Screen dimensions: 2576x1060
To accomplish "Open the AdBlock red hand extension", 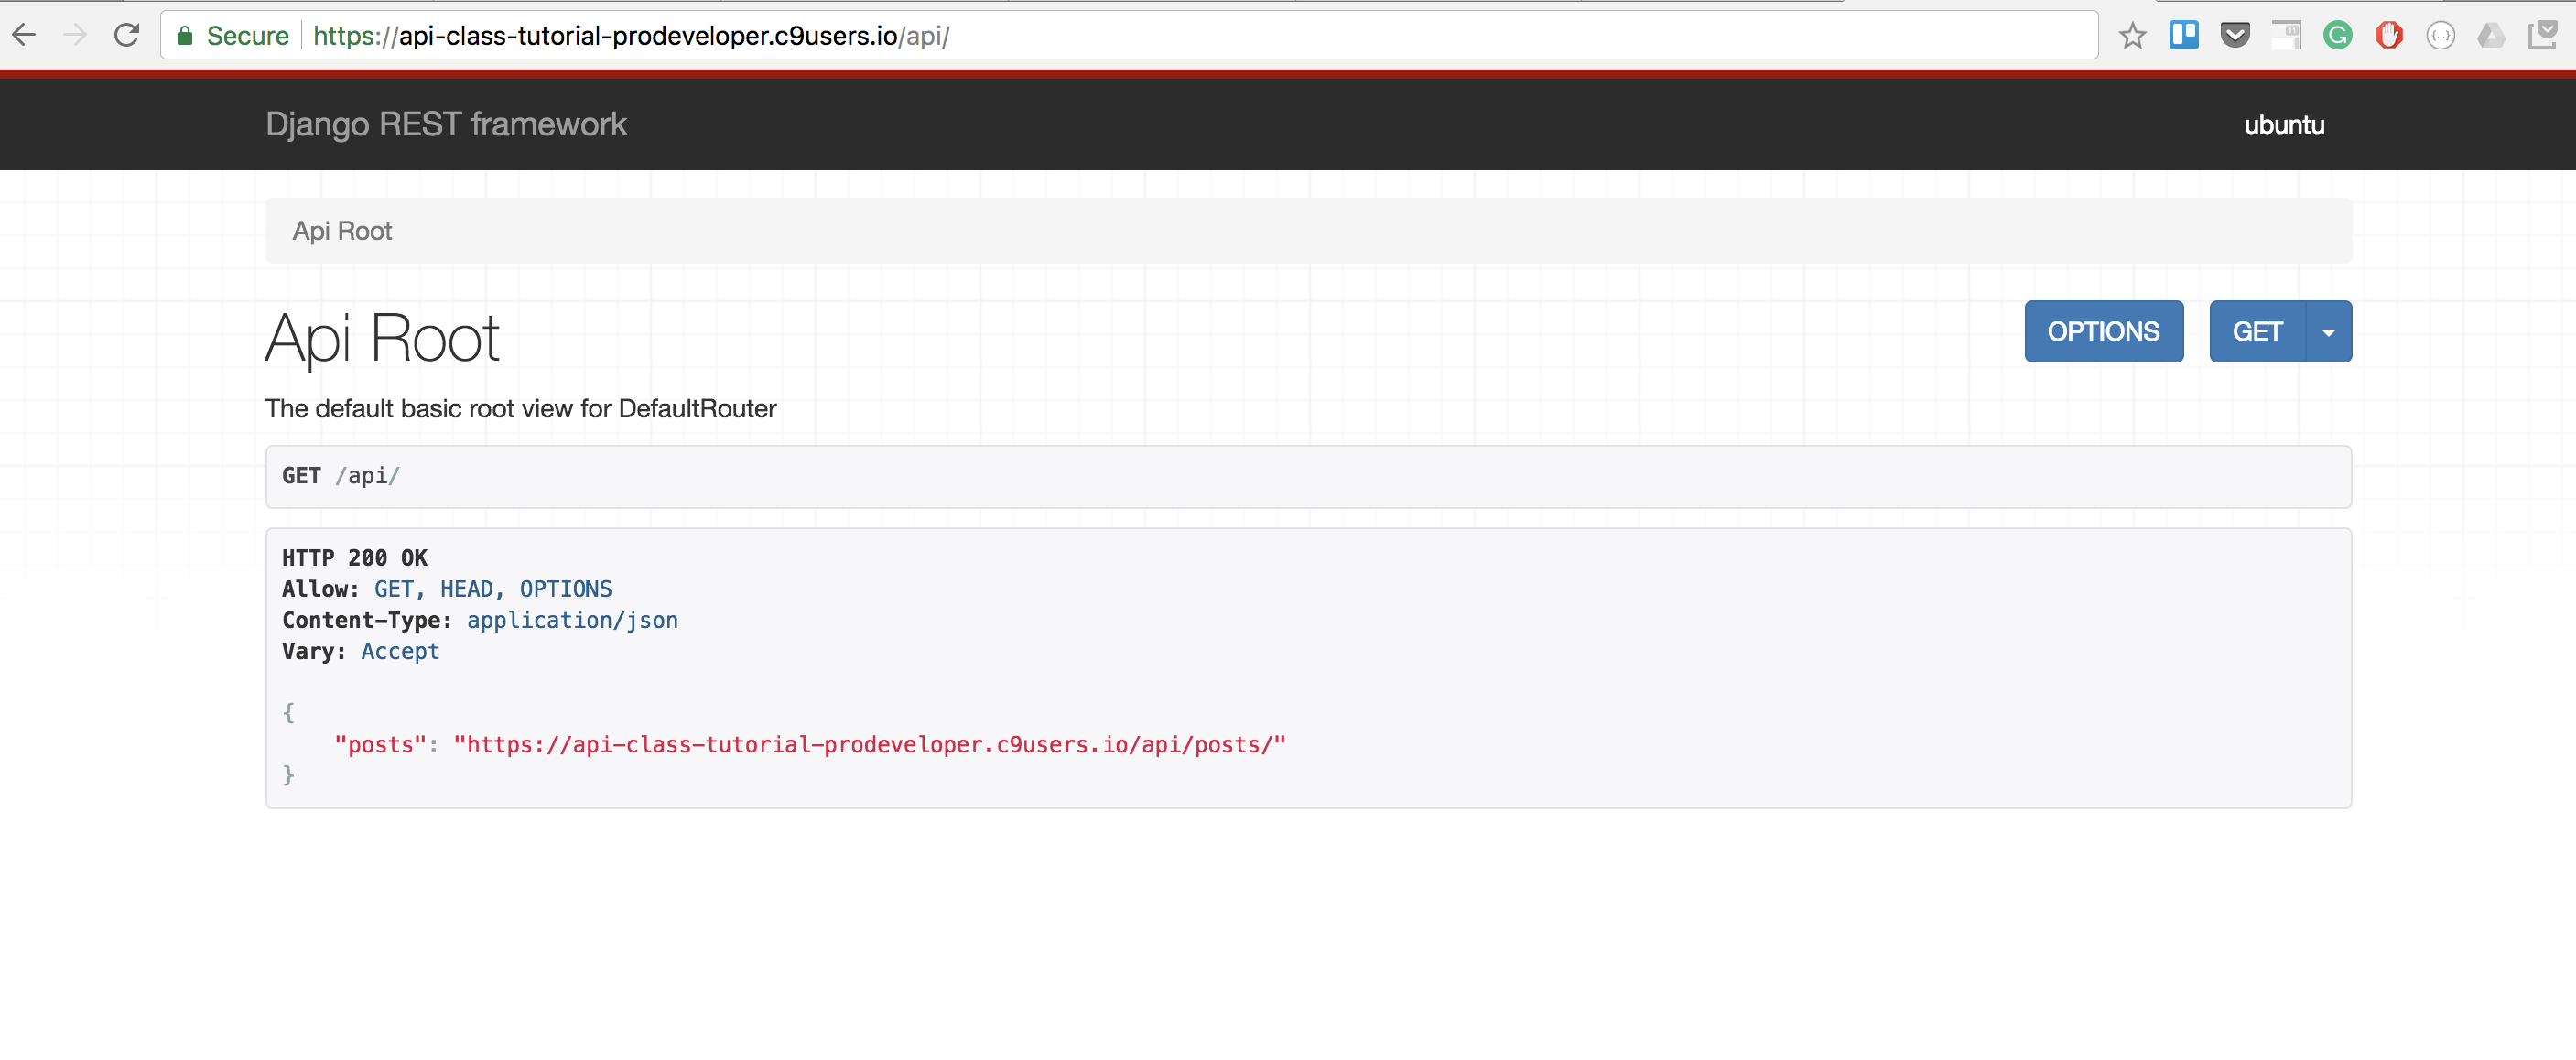I will 2389,36.
